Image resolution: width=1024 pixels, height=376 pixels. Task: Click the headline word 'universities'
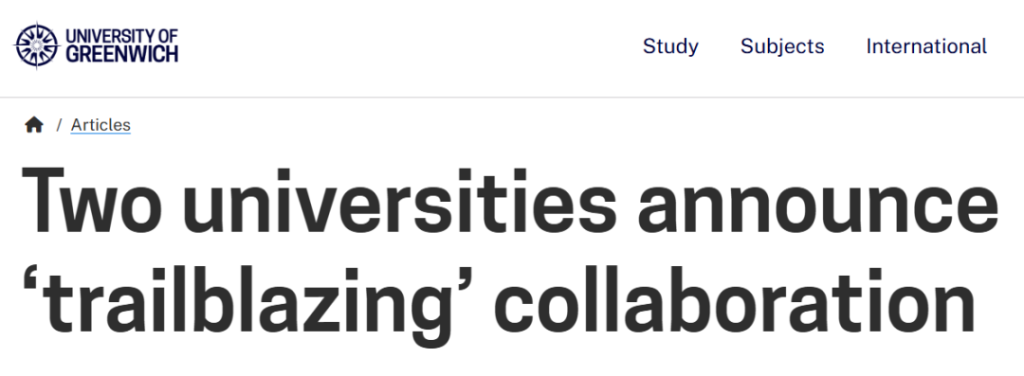click(x=399, y=200)
